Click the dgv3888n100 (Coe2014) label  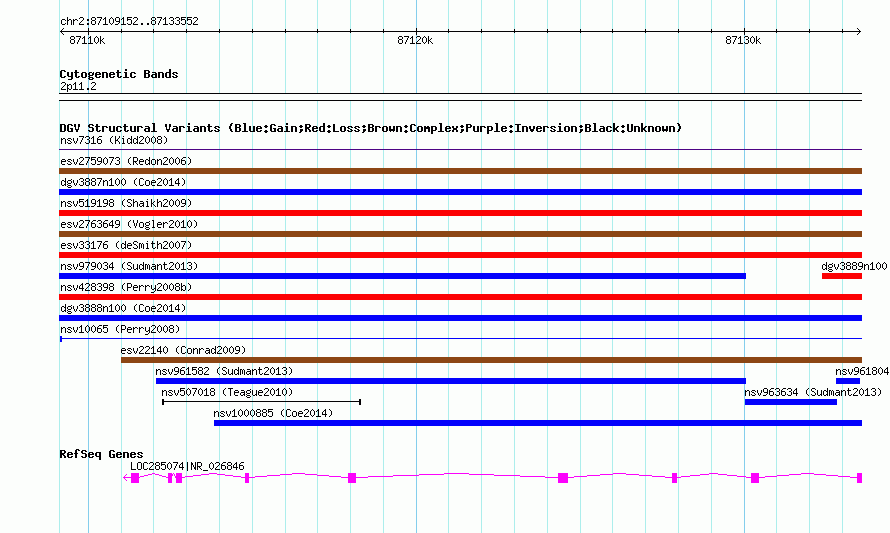pyautogui.click(x=123, y=308)
